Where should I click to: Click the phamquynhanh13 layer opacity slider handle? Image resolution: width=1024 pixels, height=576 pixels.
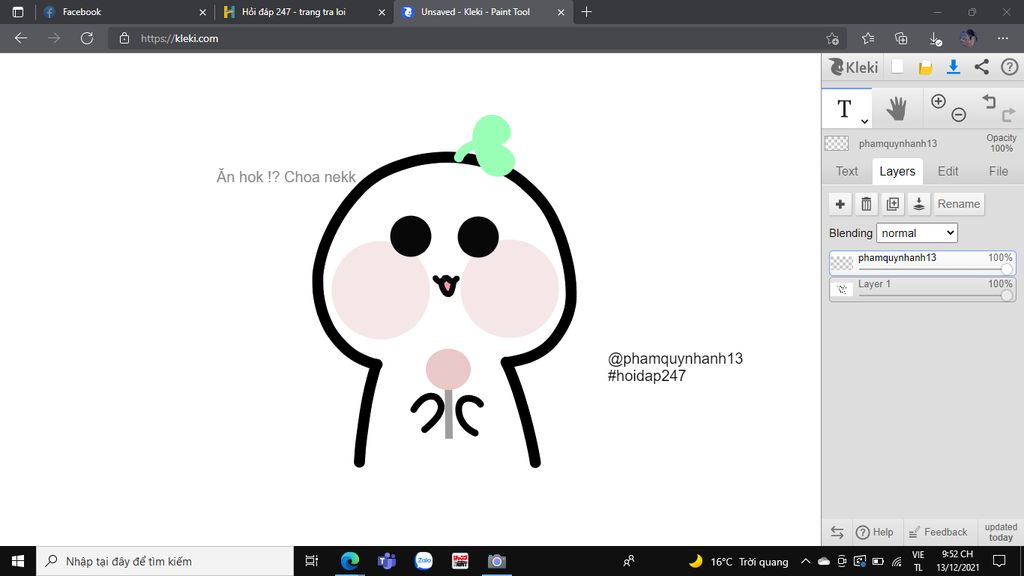pos(1006,269)
